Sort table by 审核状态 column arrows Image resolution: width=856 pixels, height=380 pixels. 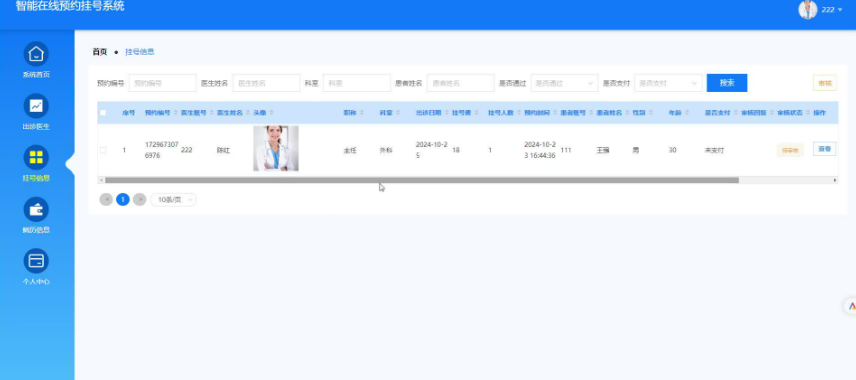(x=808, y=113)
